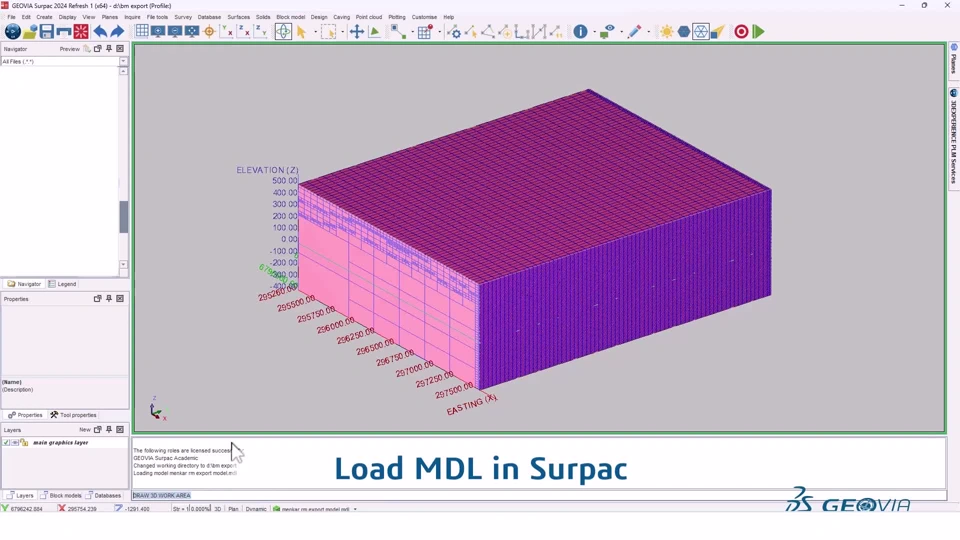
Task: Click Preview in Navigator header
Action: pyautogui.click(x=69, y=49)
